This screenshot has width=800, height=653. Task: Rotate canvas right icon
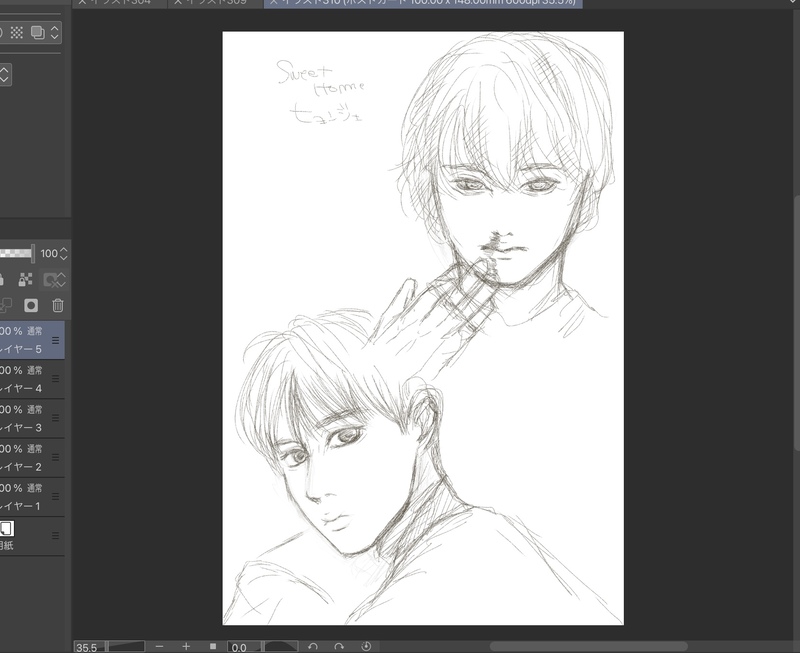pyautogui.click(x=339, y=646)
